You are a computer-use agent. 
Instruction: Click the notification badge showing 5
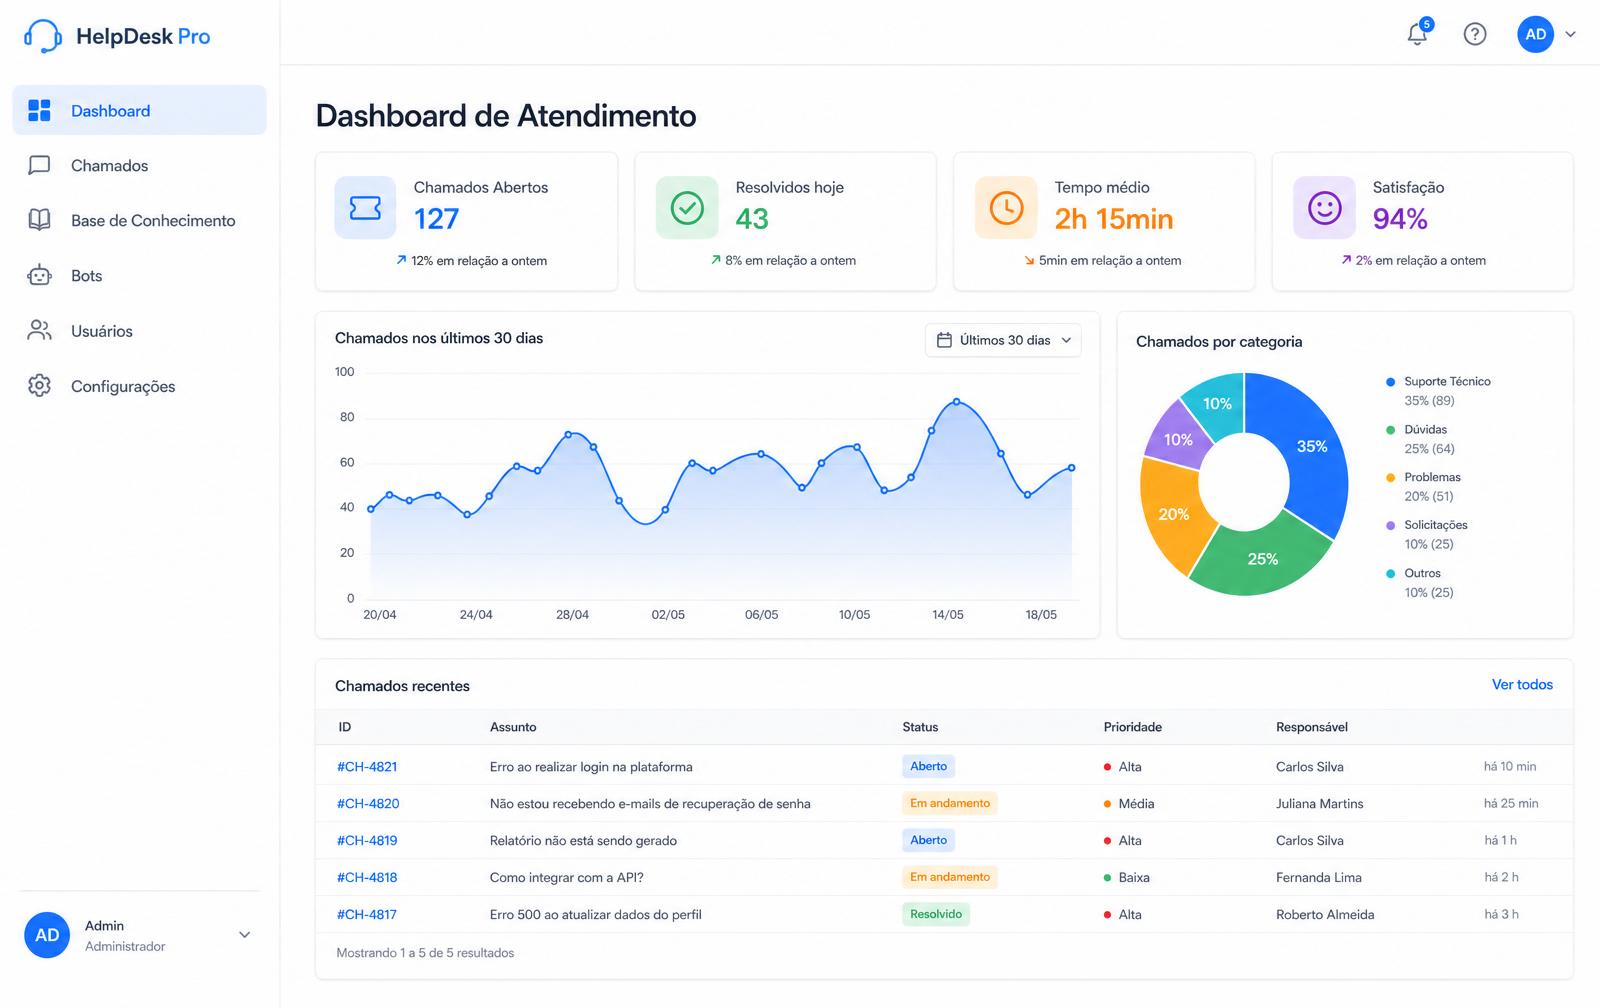(1427, 24)
